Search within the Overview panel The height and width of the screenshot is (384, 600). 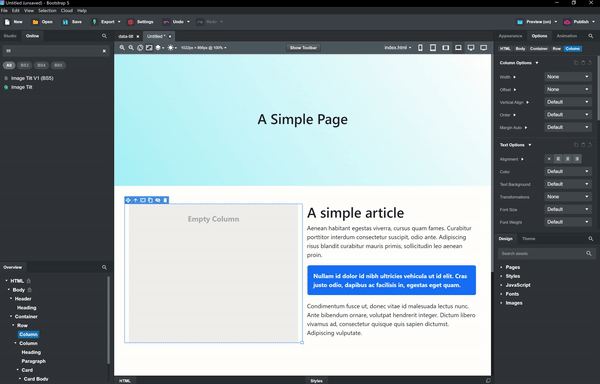click(x=104, y=267)
